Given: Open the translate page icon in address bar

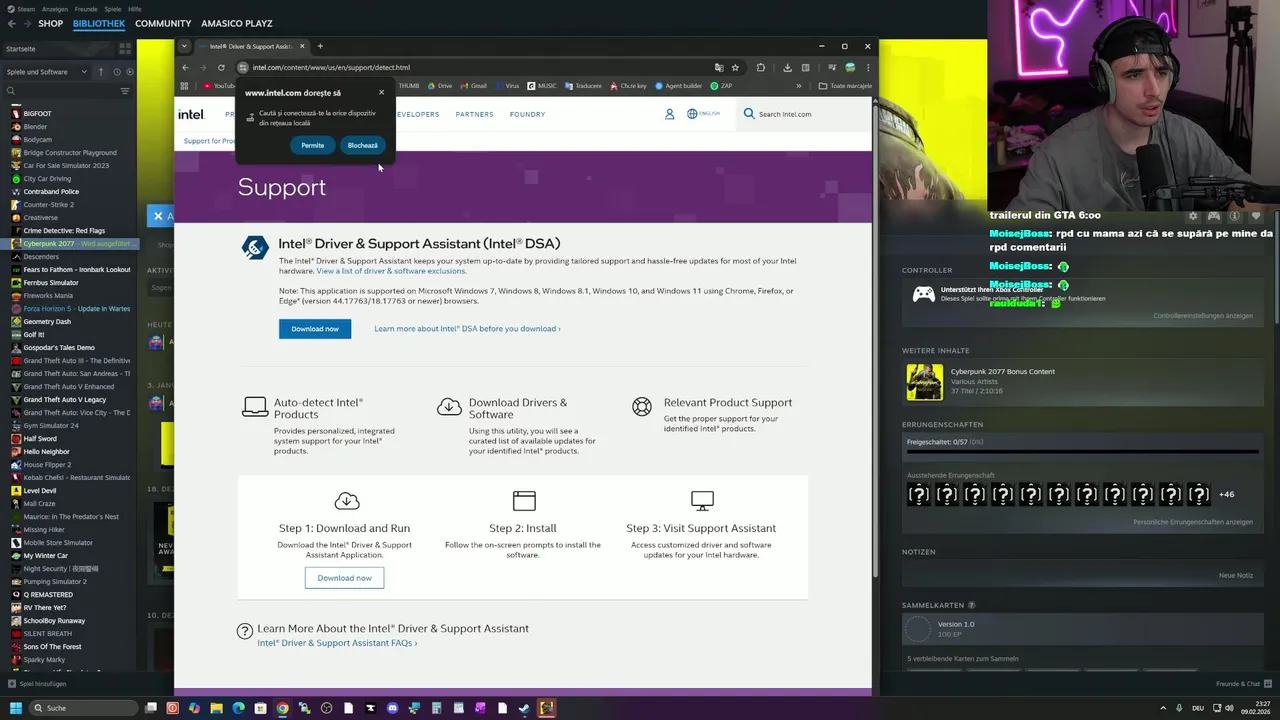Looking at the screenshot, I should 718,67.
